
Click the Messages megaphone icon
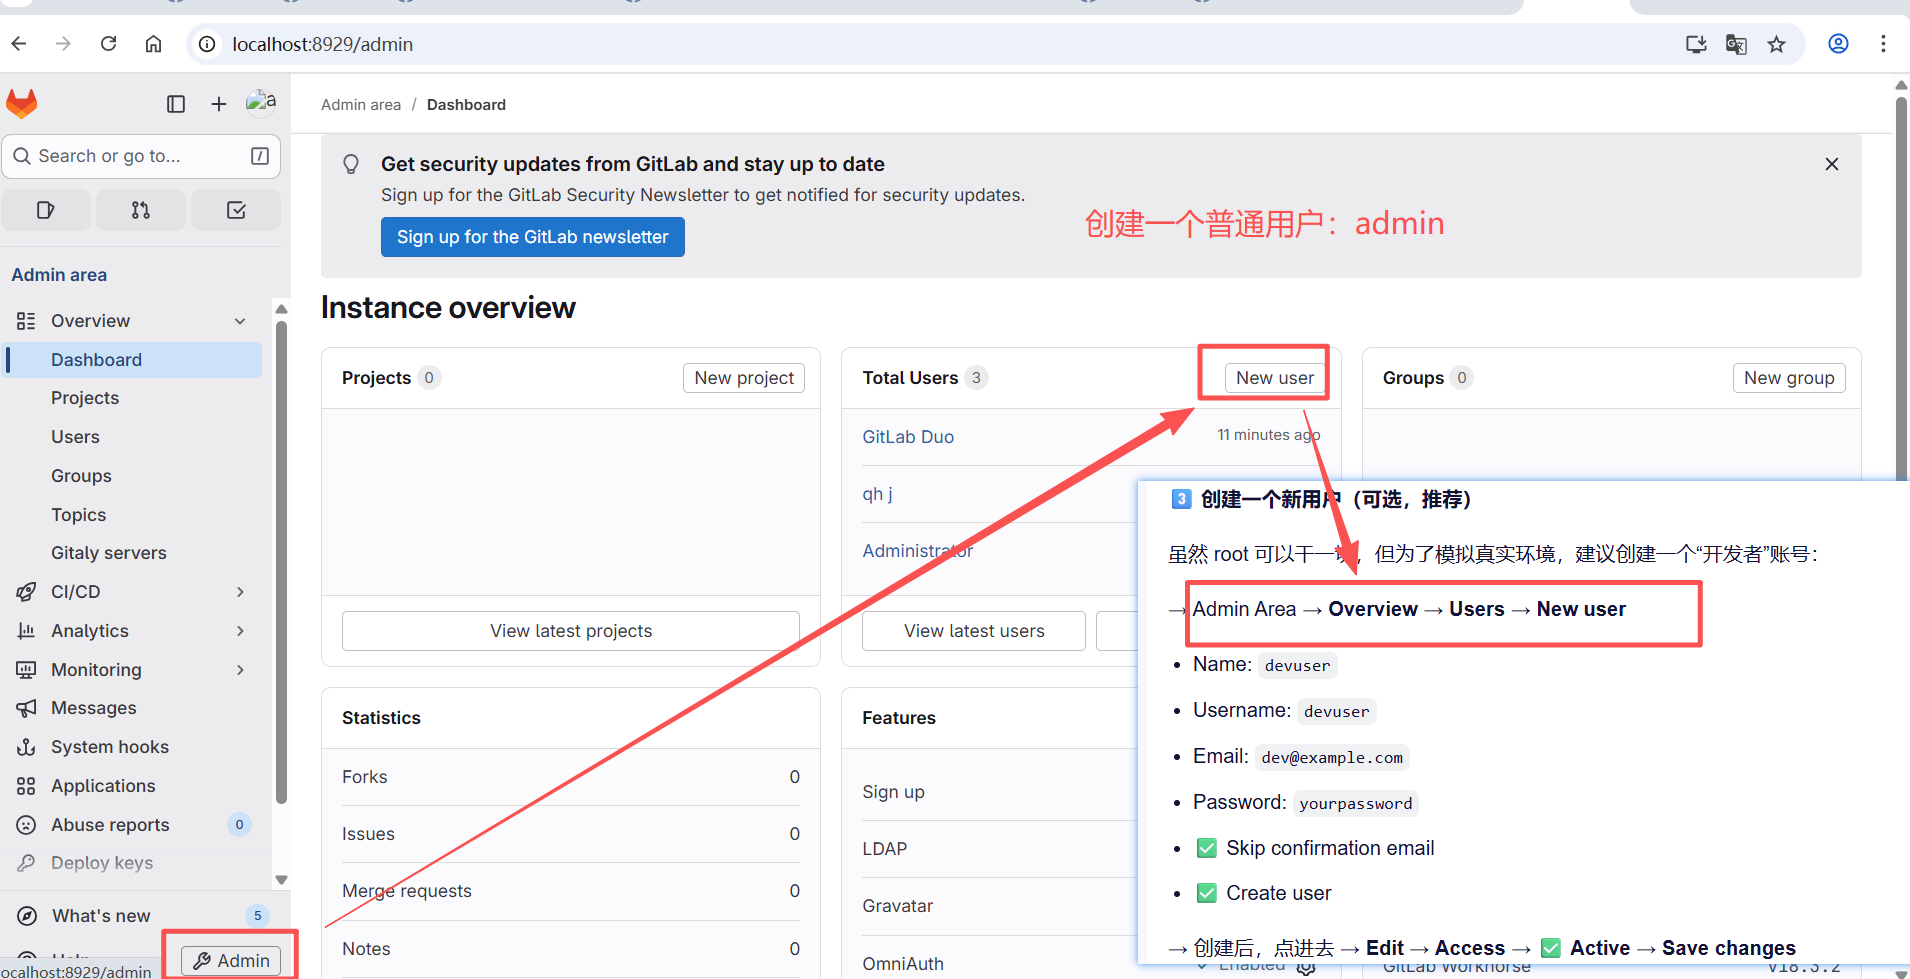pos(26,708)
